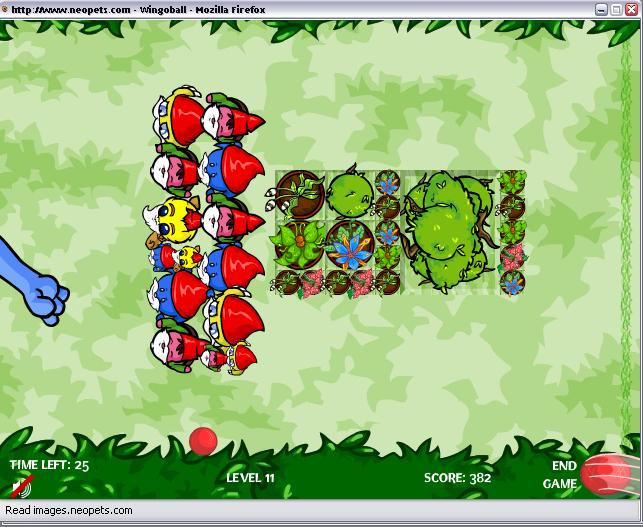Close the Wingoball Firefox window
Screen dimensions: 643x527
[631, 9]
